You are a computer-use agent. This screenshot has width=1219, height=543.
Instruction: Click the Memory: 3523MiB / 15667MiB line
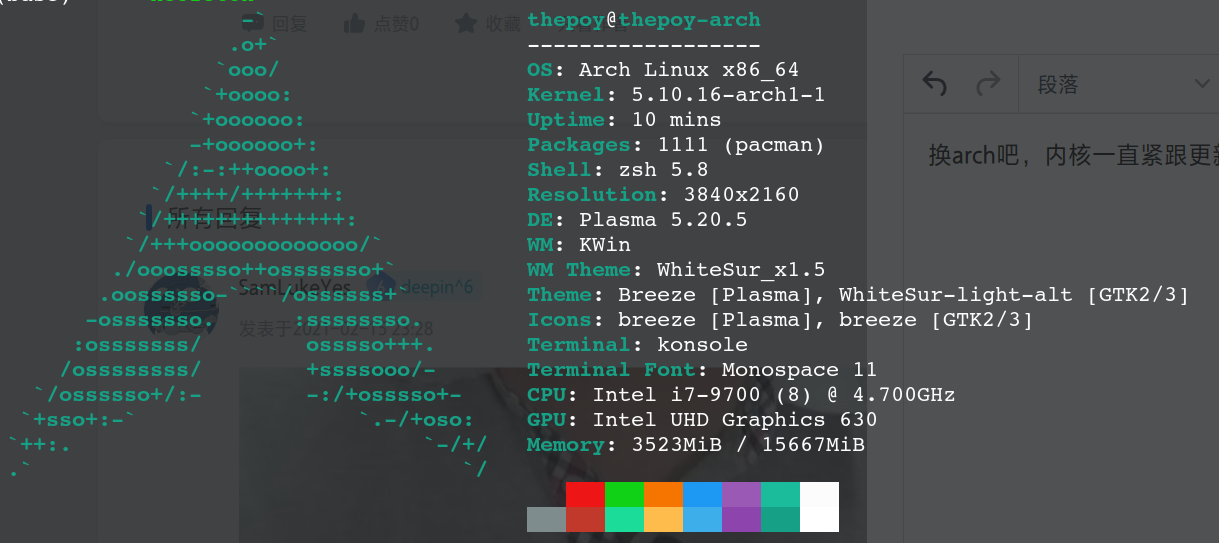tap(696, 445)
